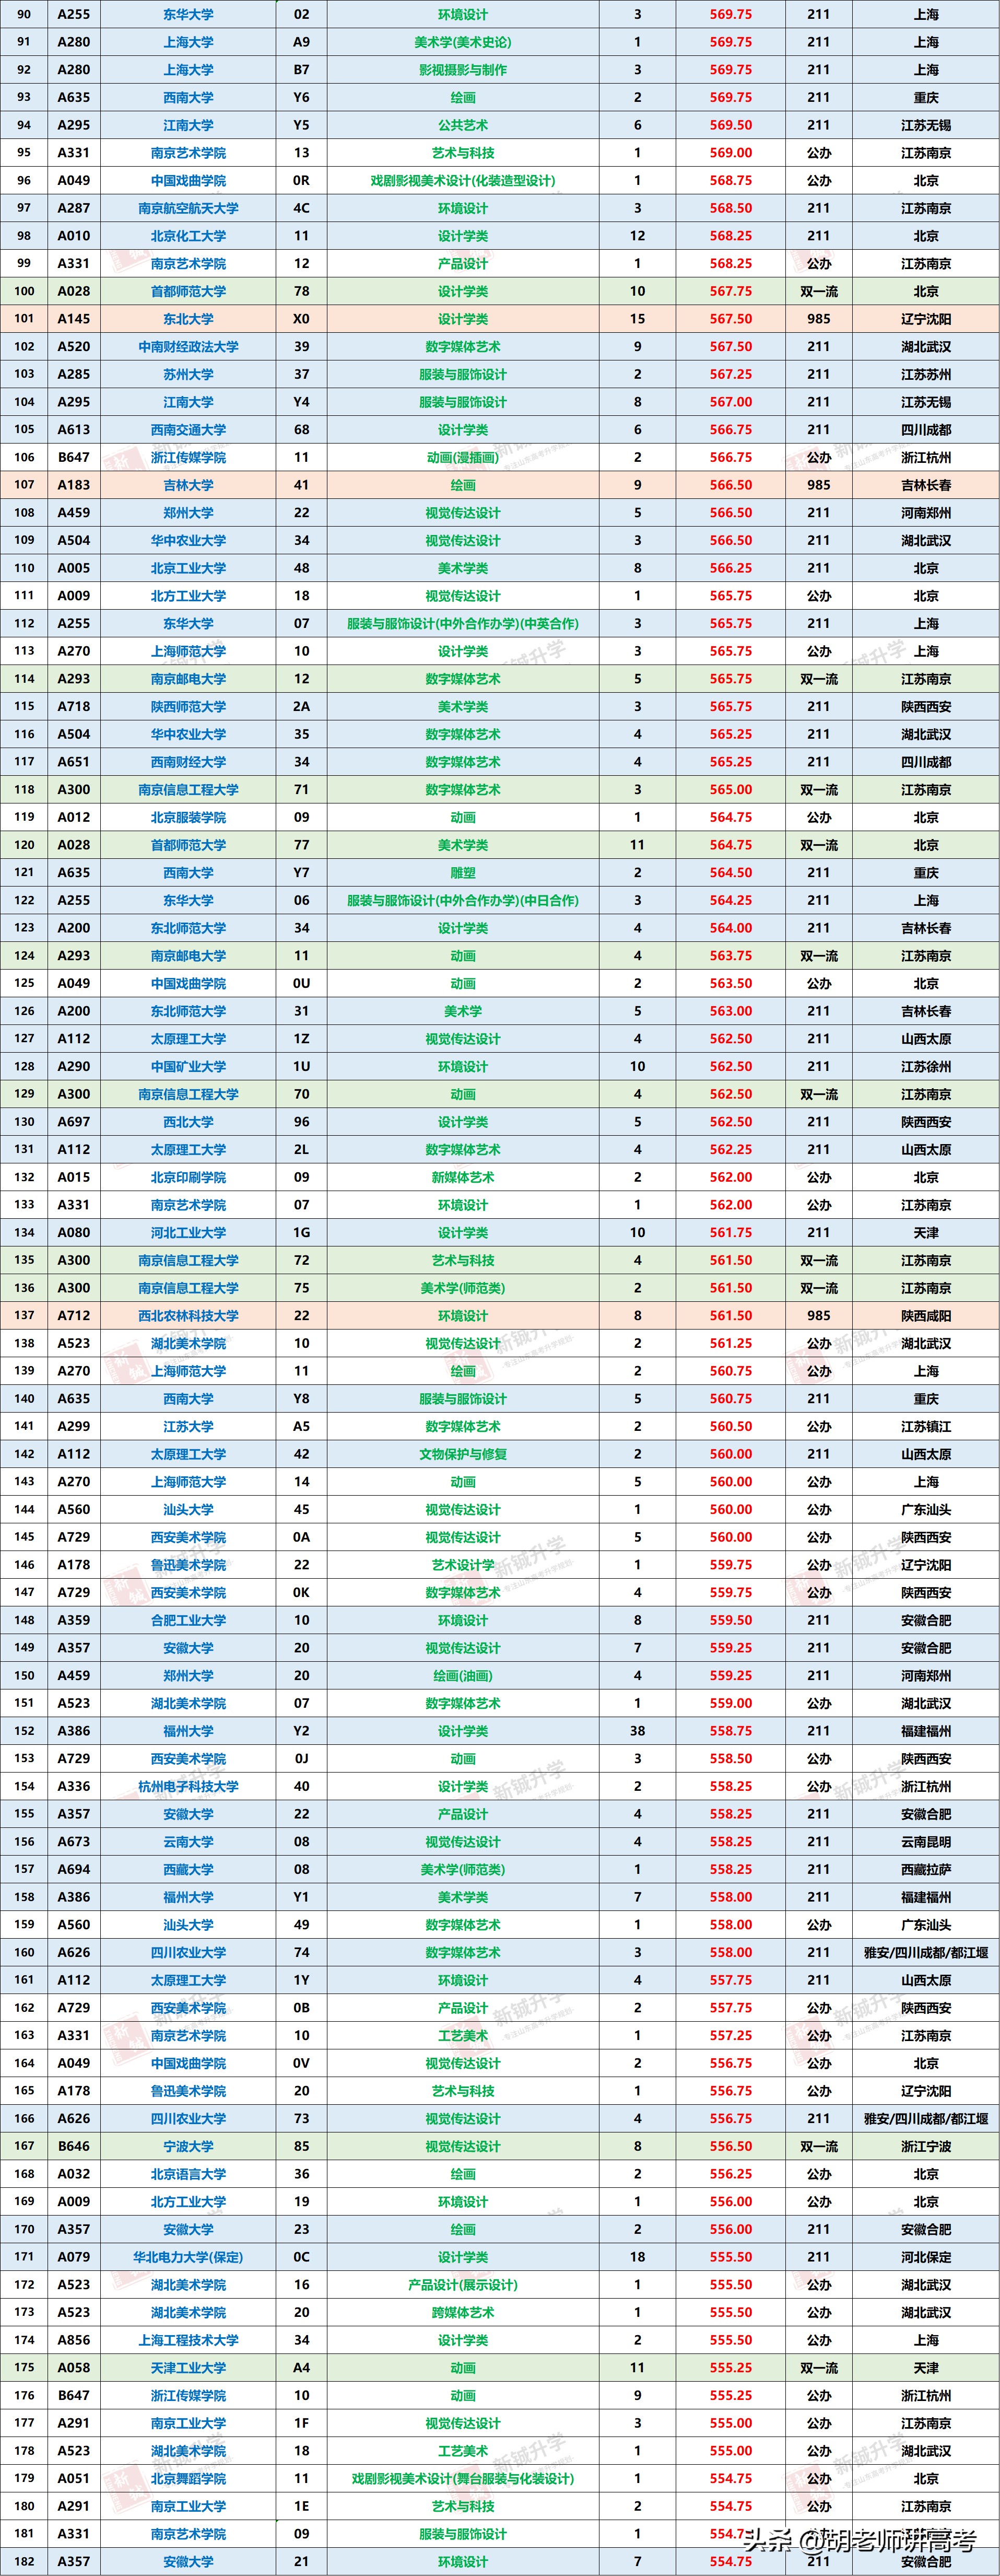Select 戏剧影视美术设计(化装造型设计) major
Viewport: 1000px width, 2576px height.
(x=462, y=181)
